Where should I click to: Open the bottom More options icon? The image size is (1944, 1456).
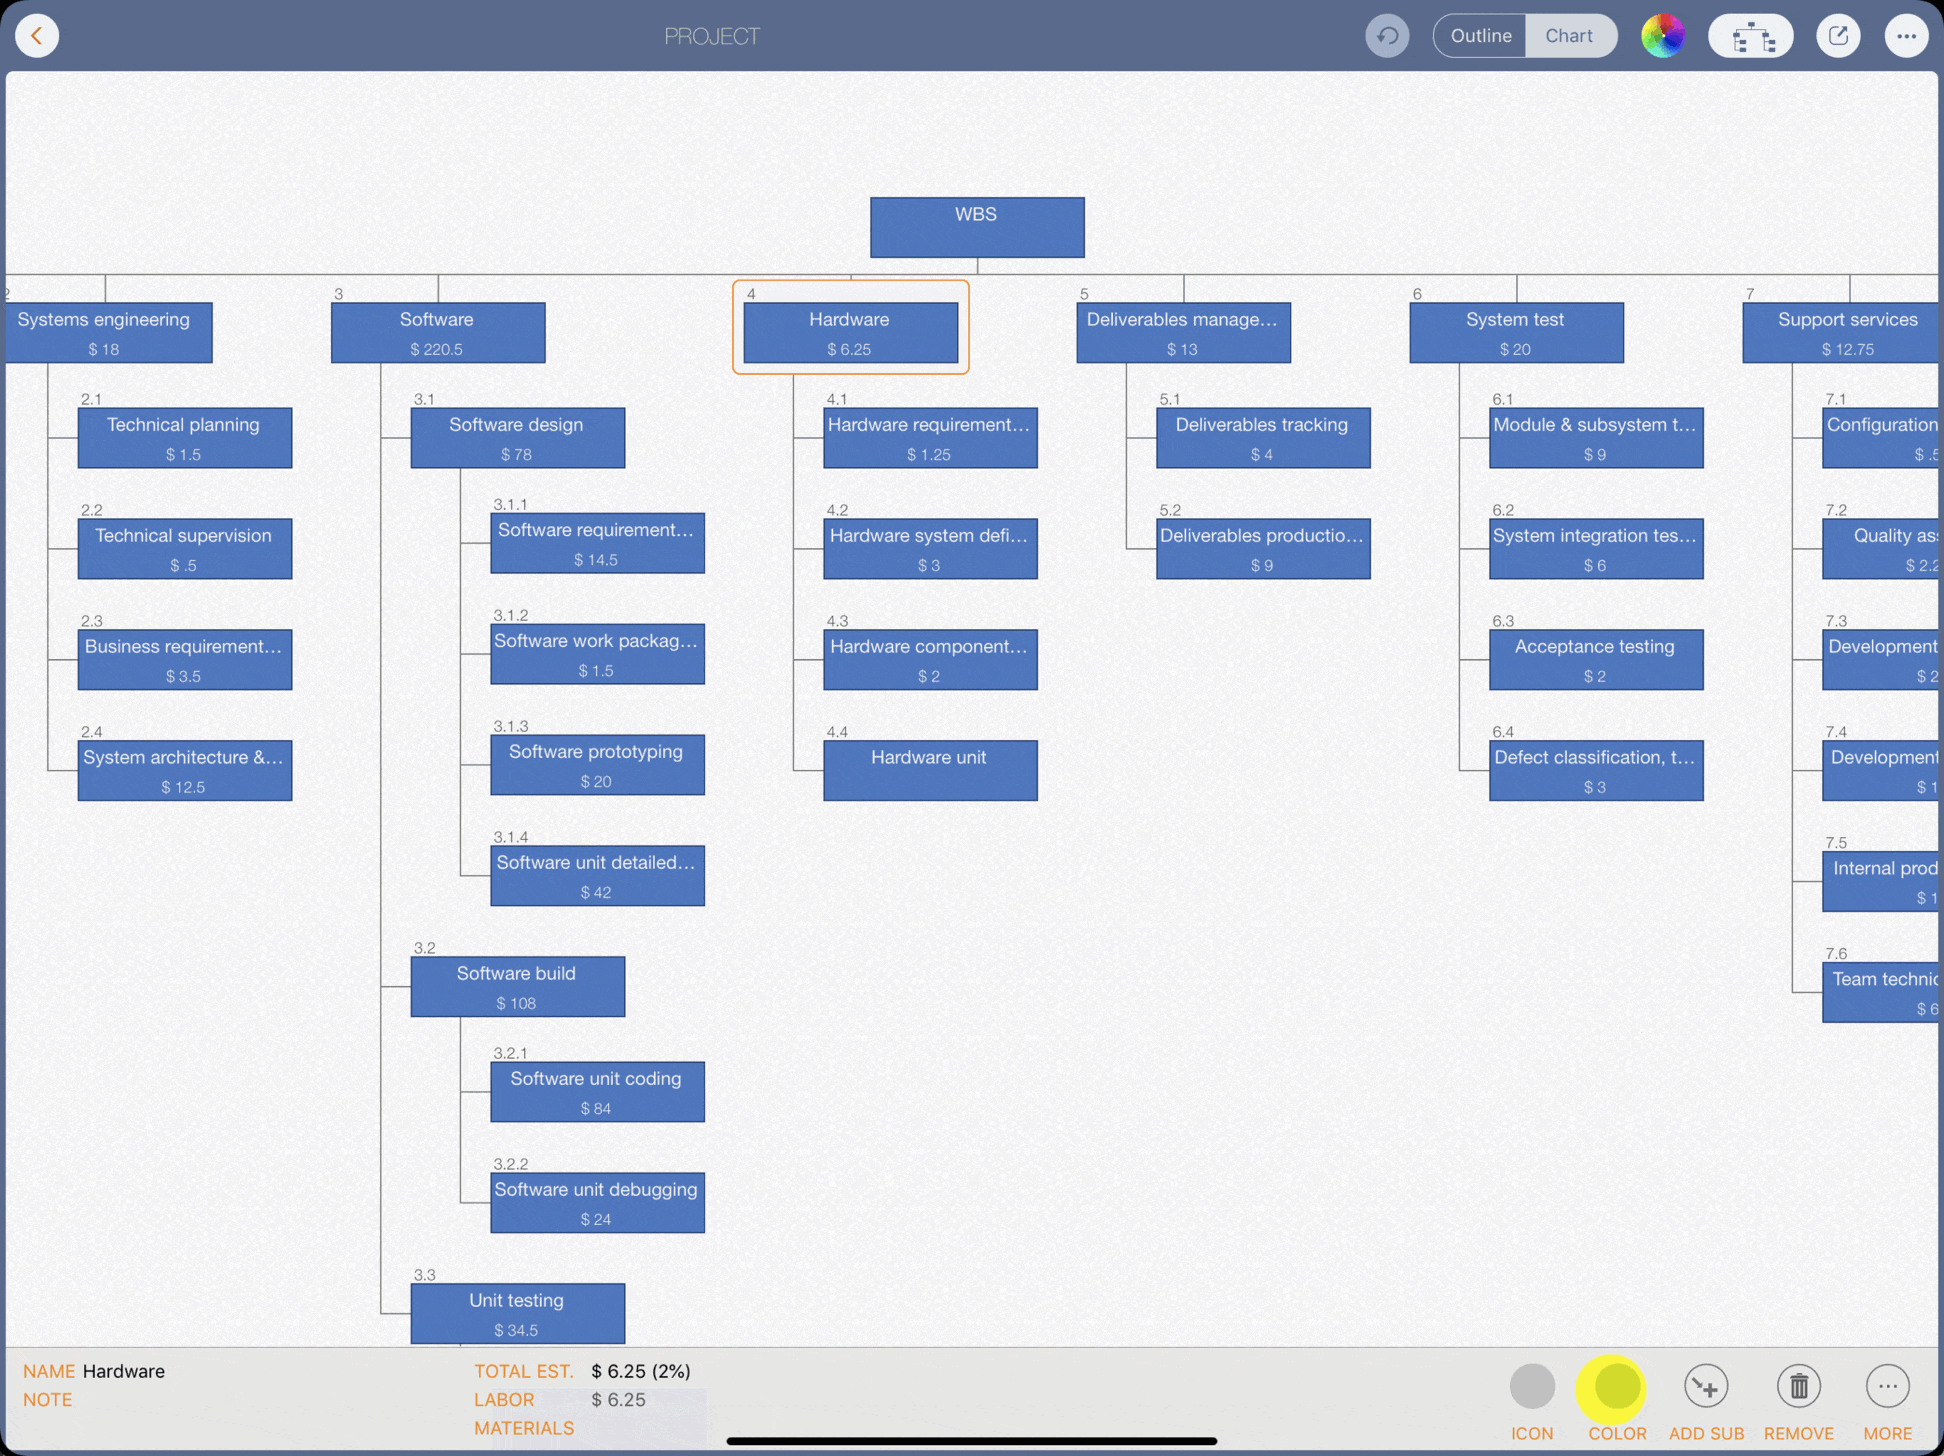(1887, 1387)
